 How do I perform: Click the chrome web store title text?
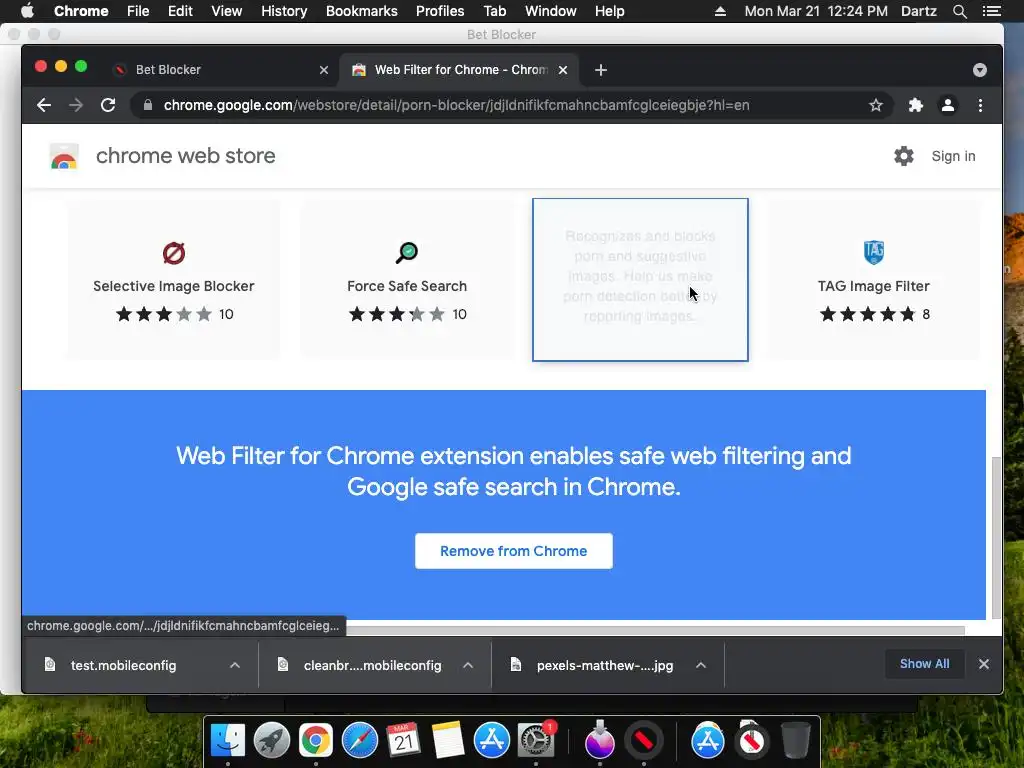pos(185,156)
